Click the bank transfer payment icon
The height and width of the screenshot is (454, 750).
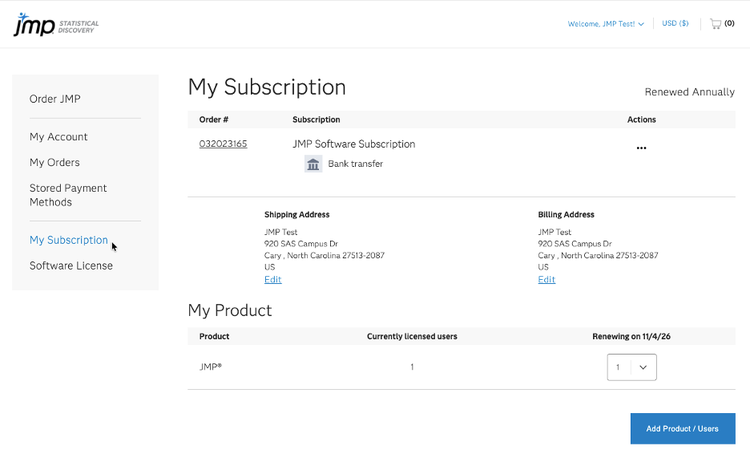pos(313,164)
